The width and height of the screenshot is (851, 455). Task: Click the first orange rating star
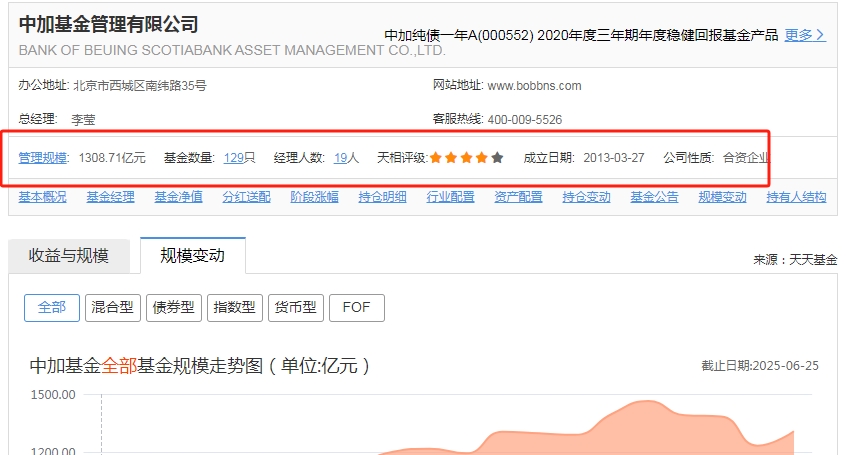click(x=435, y=158)
